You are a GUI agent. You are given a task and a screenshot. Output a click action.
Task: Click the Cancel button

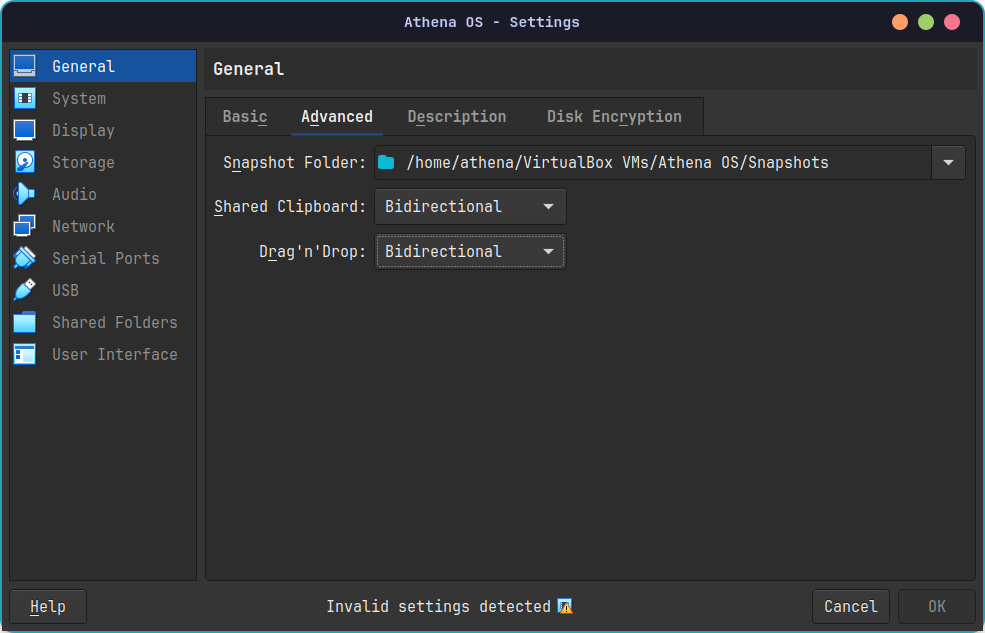(850, 606)
